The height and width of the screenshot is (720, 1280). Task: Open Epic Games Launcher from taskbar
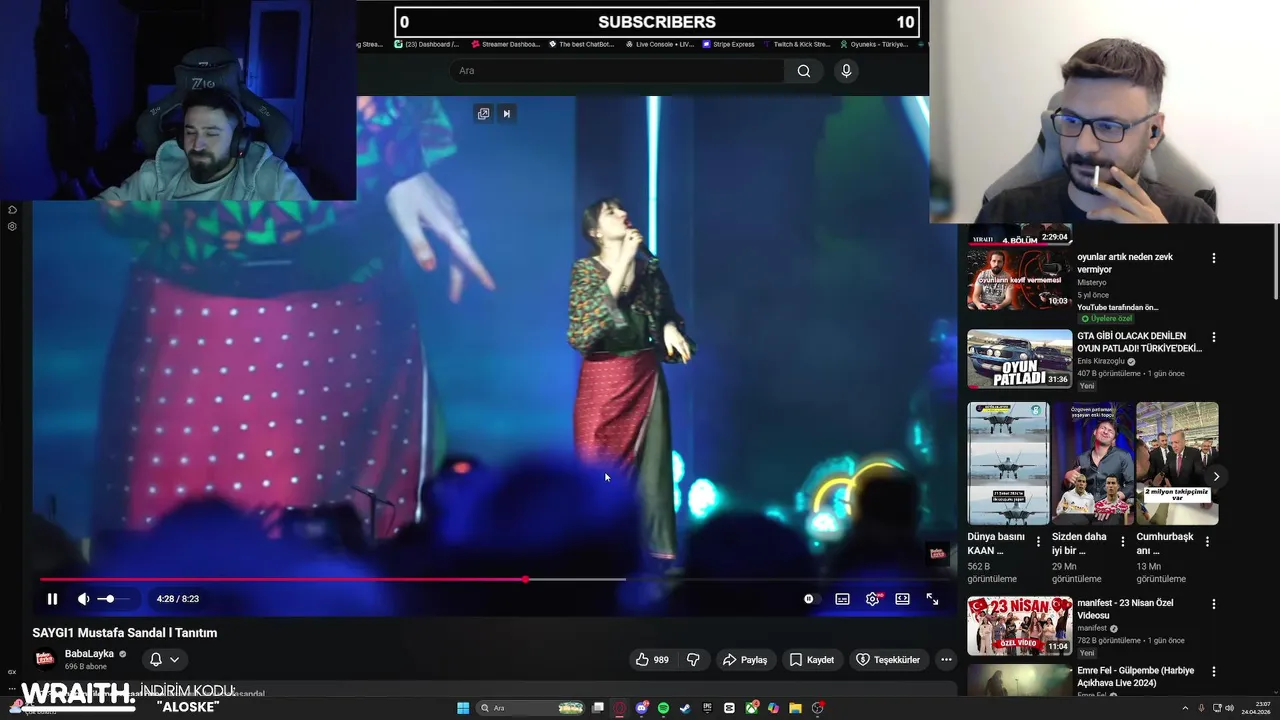707,708
